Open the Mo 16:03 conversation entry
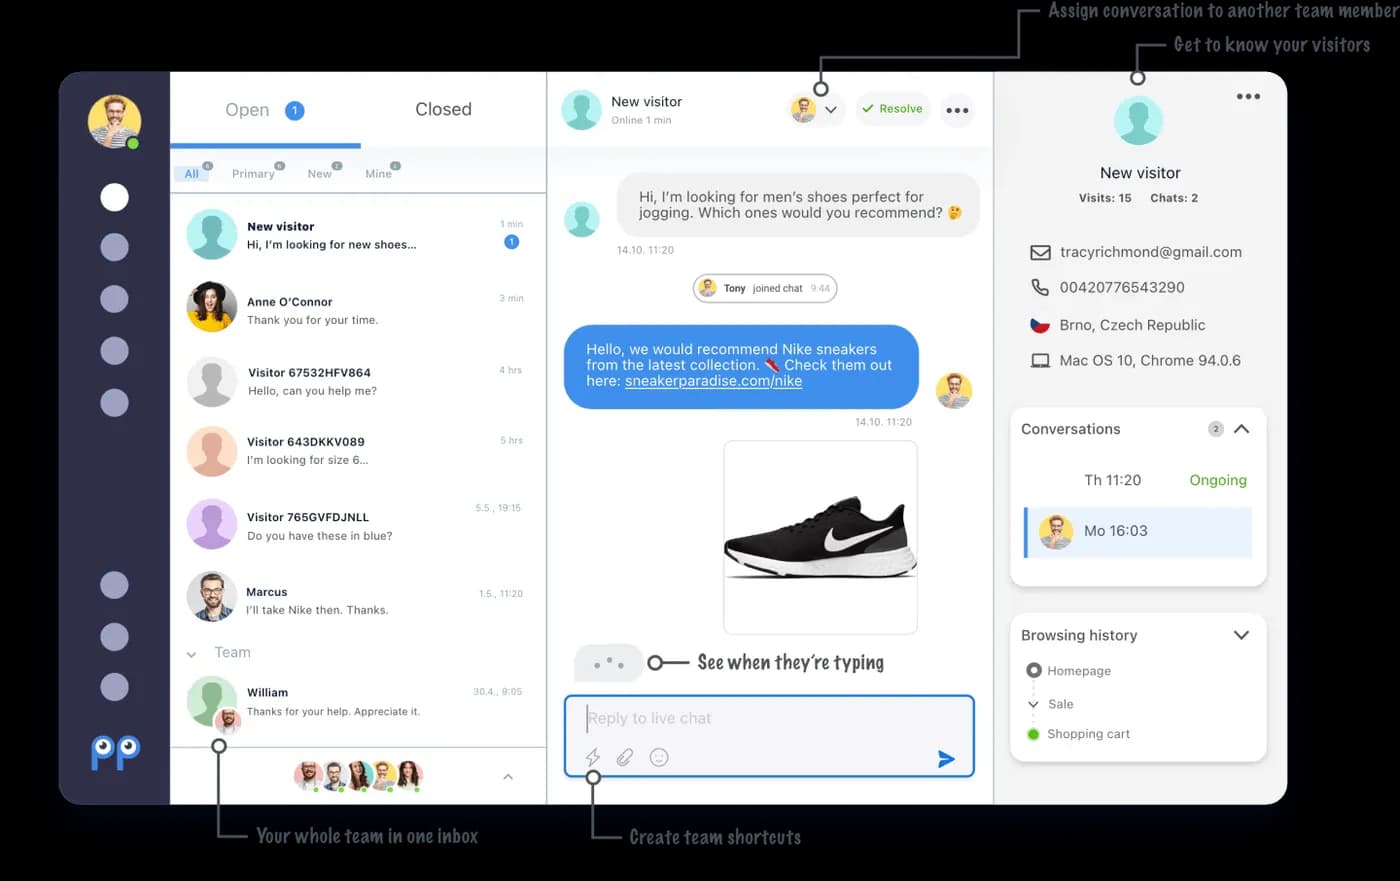Viewport: 1400px width, 881px height. 1138,532
